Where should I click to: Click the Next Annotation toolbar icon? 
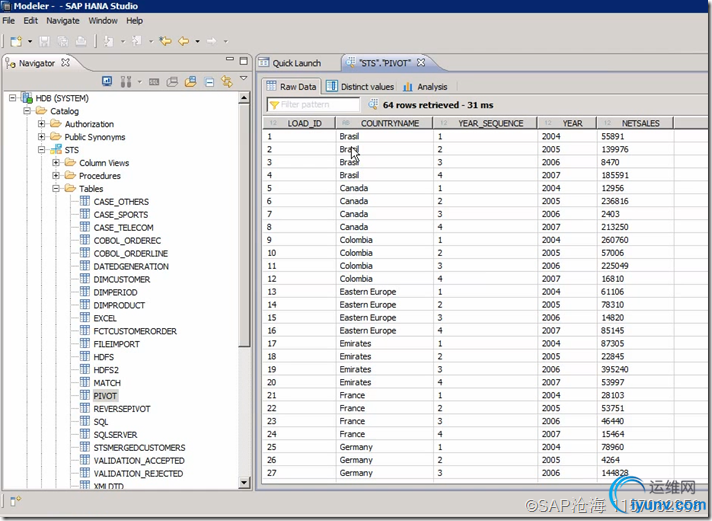pos(109,41)
